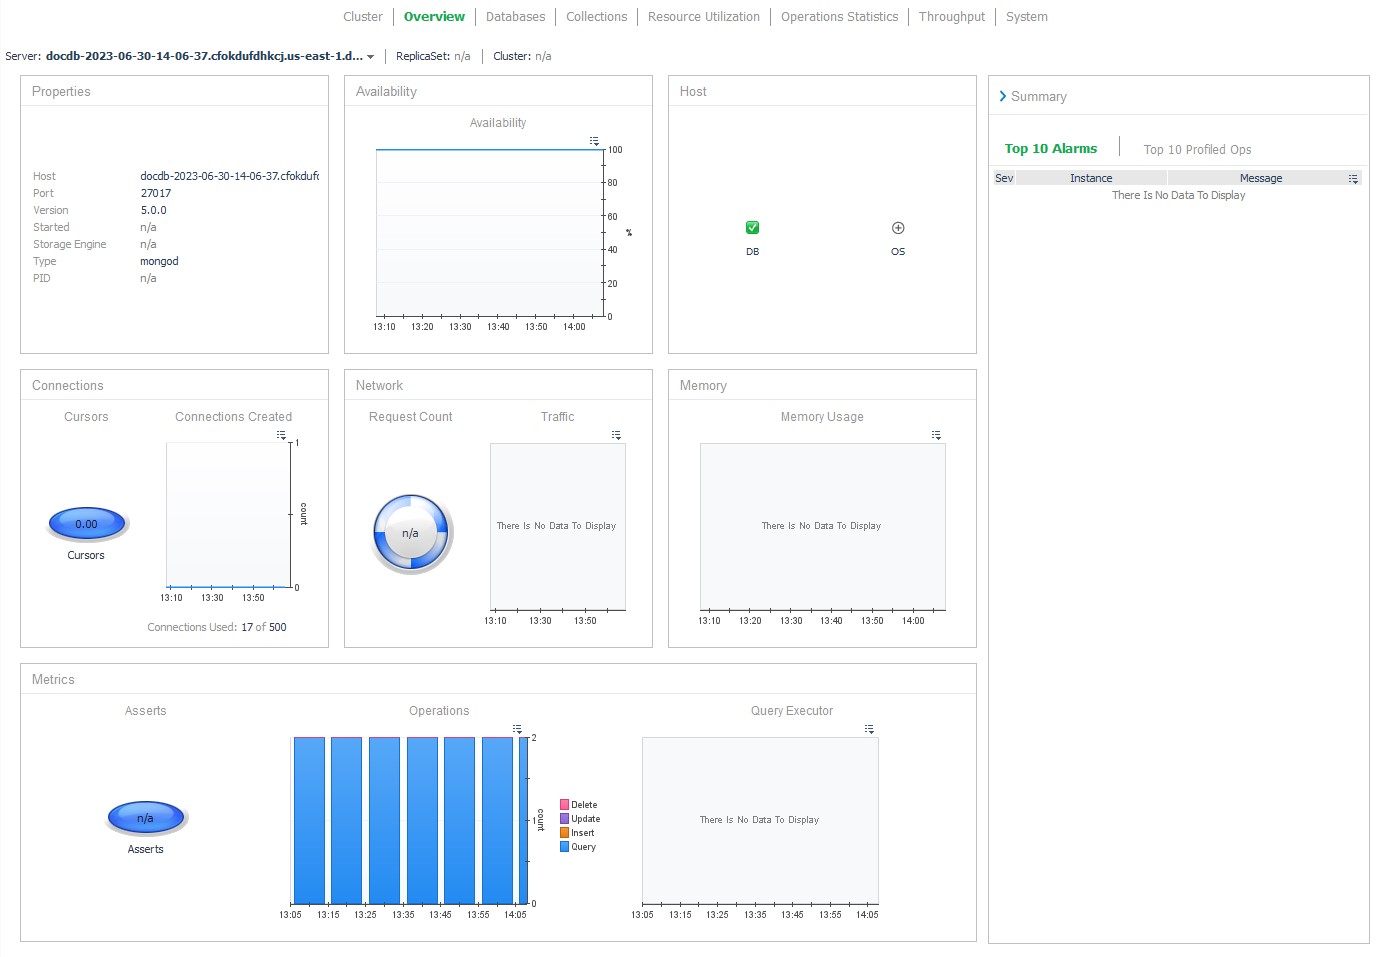Click the Cursors gauge showing 0.00
1380x957 pixels.
87,523
